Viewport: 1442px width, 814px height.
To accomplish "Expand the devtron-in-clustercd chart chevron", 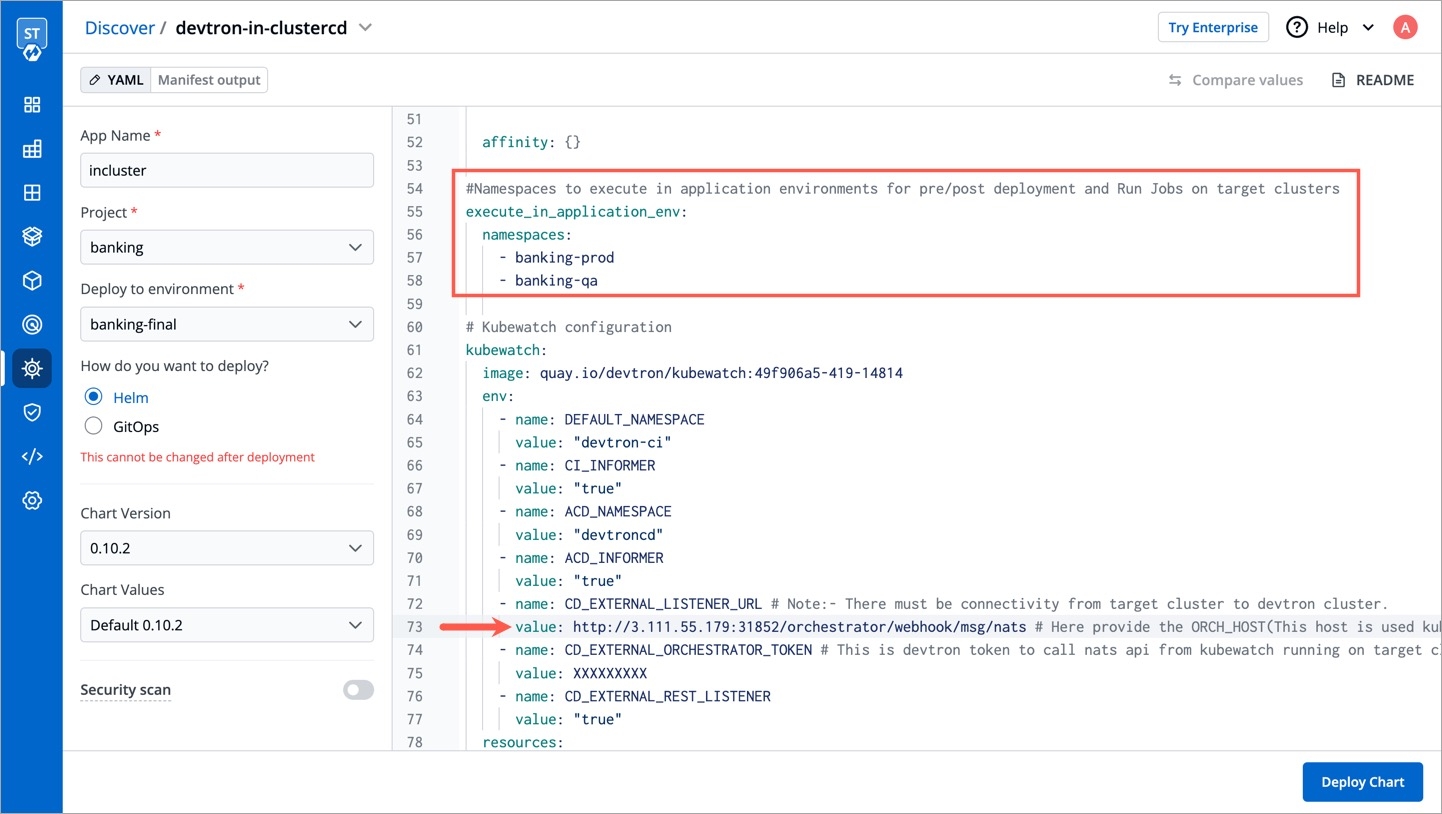I will pyautogui.click(x=365, y=28).
